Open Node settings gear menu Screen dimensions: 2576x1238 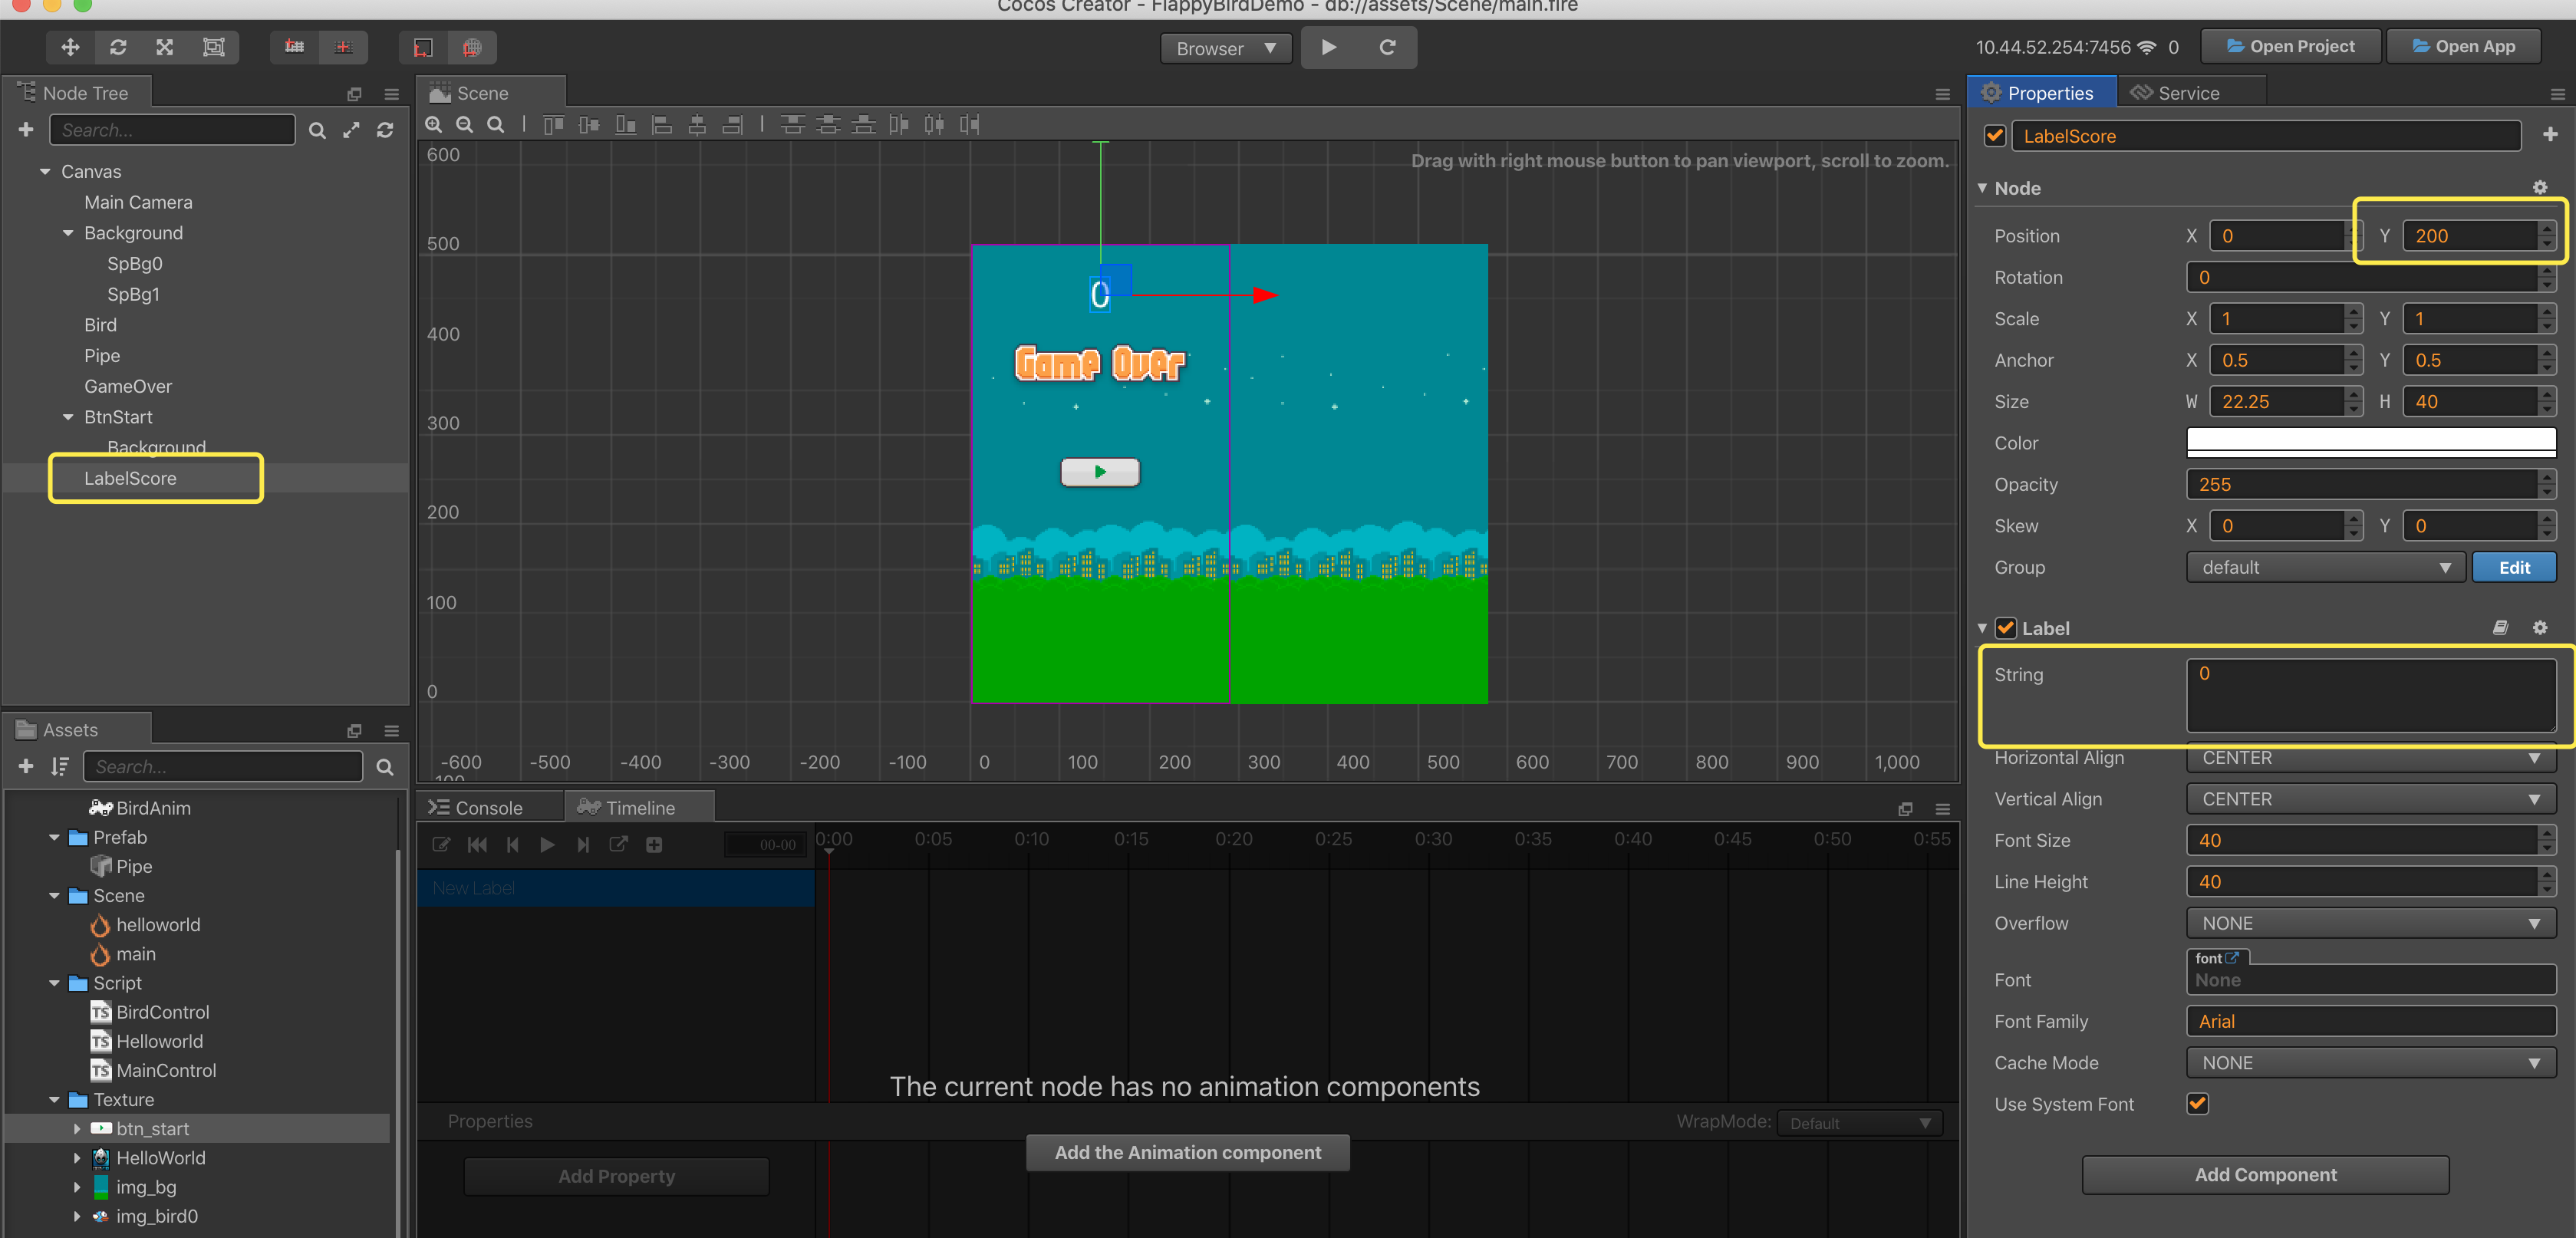[2540, 188]
